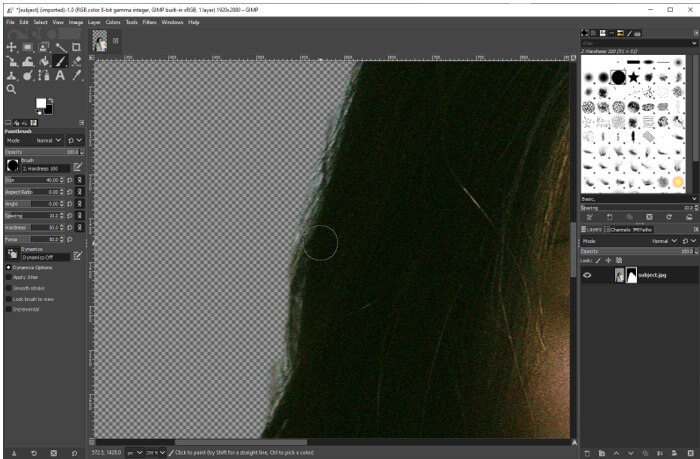Enable Incremental checkbox
700x459 pixels.
8,309
